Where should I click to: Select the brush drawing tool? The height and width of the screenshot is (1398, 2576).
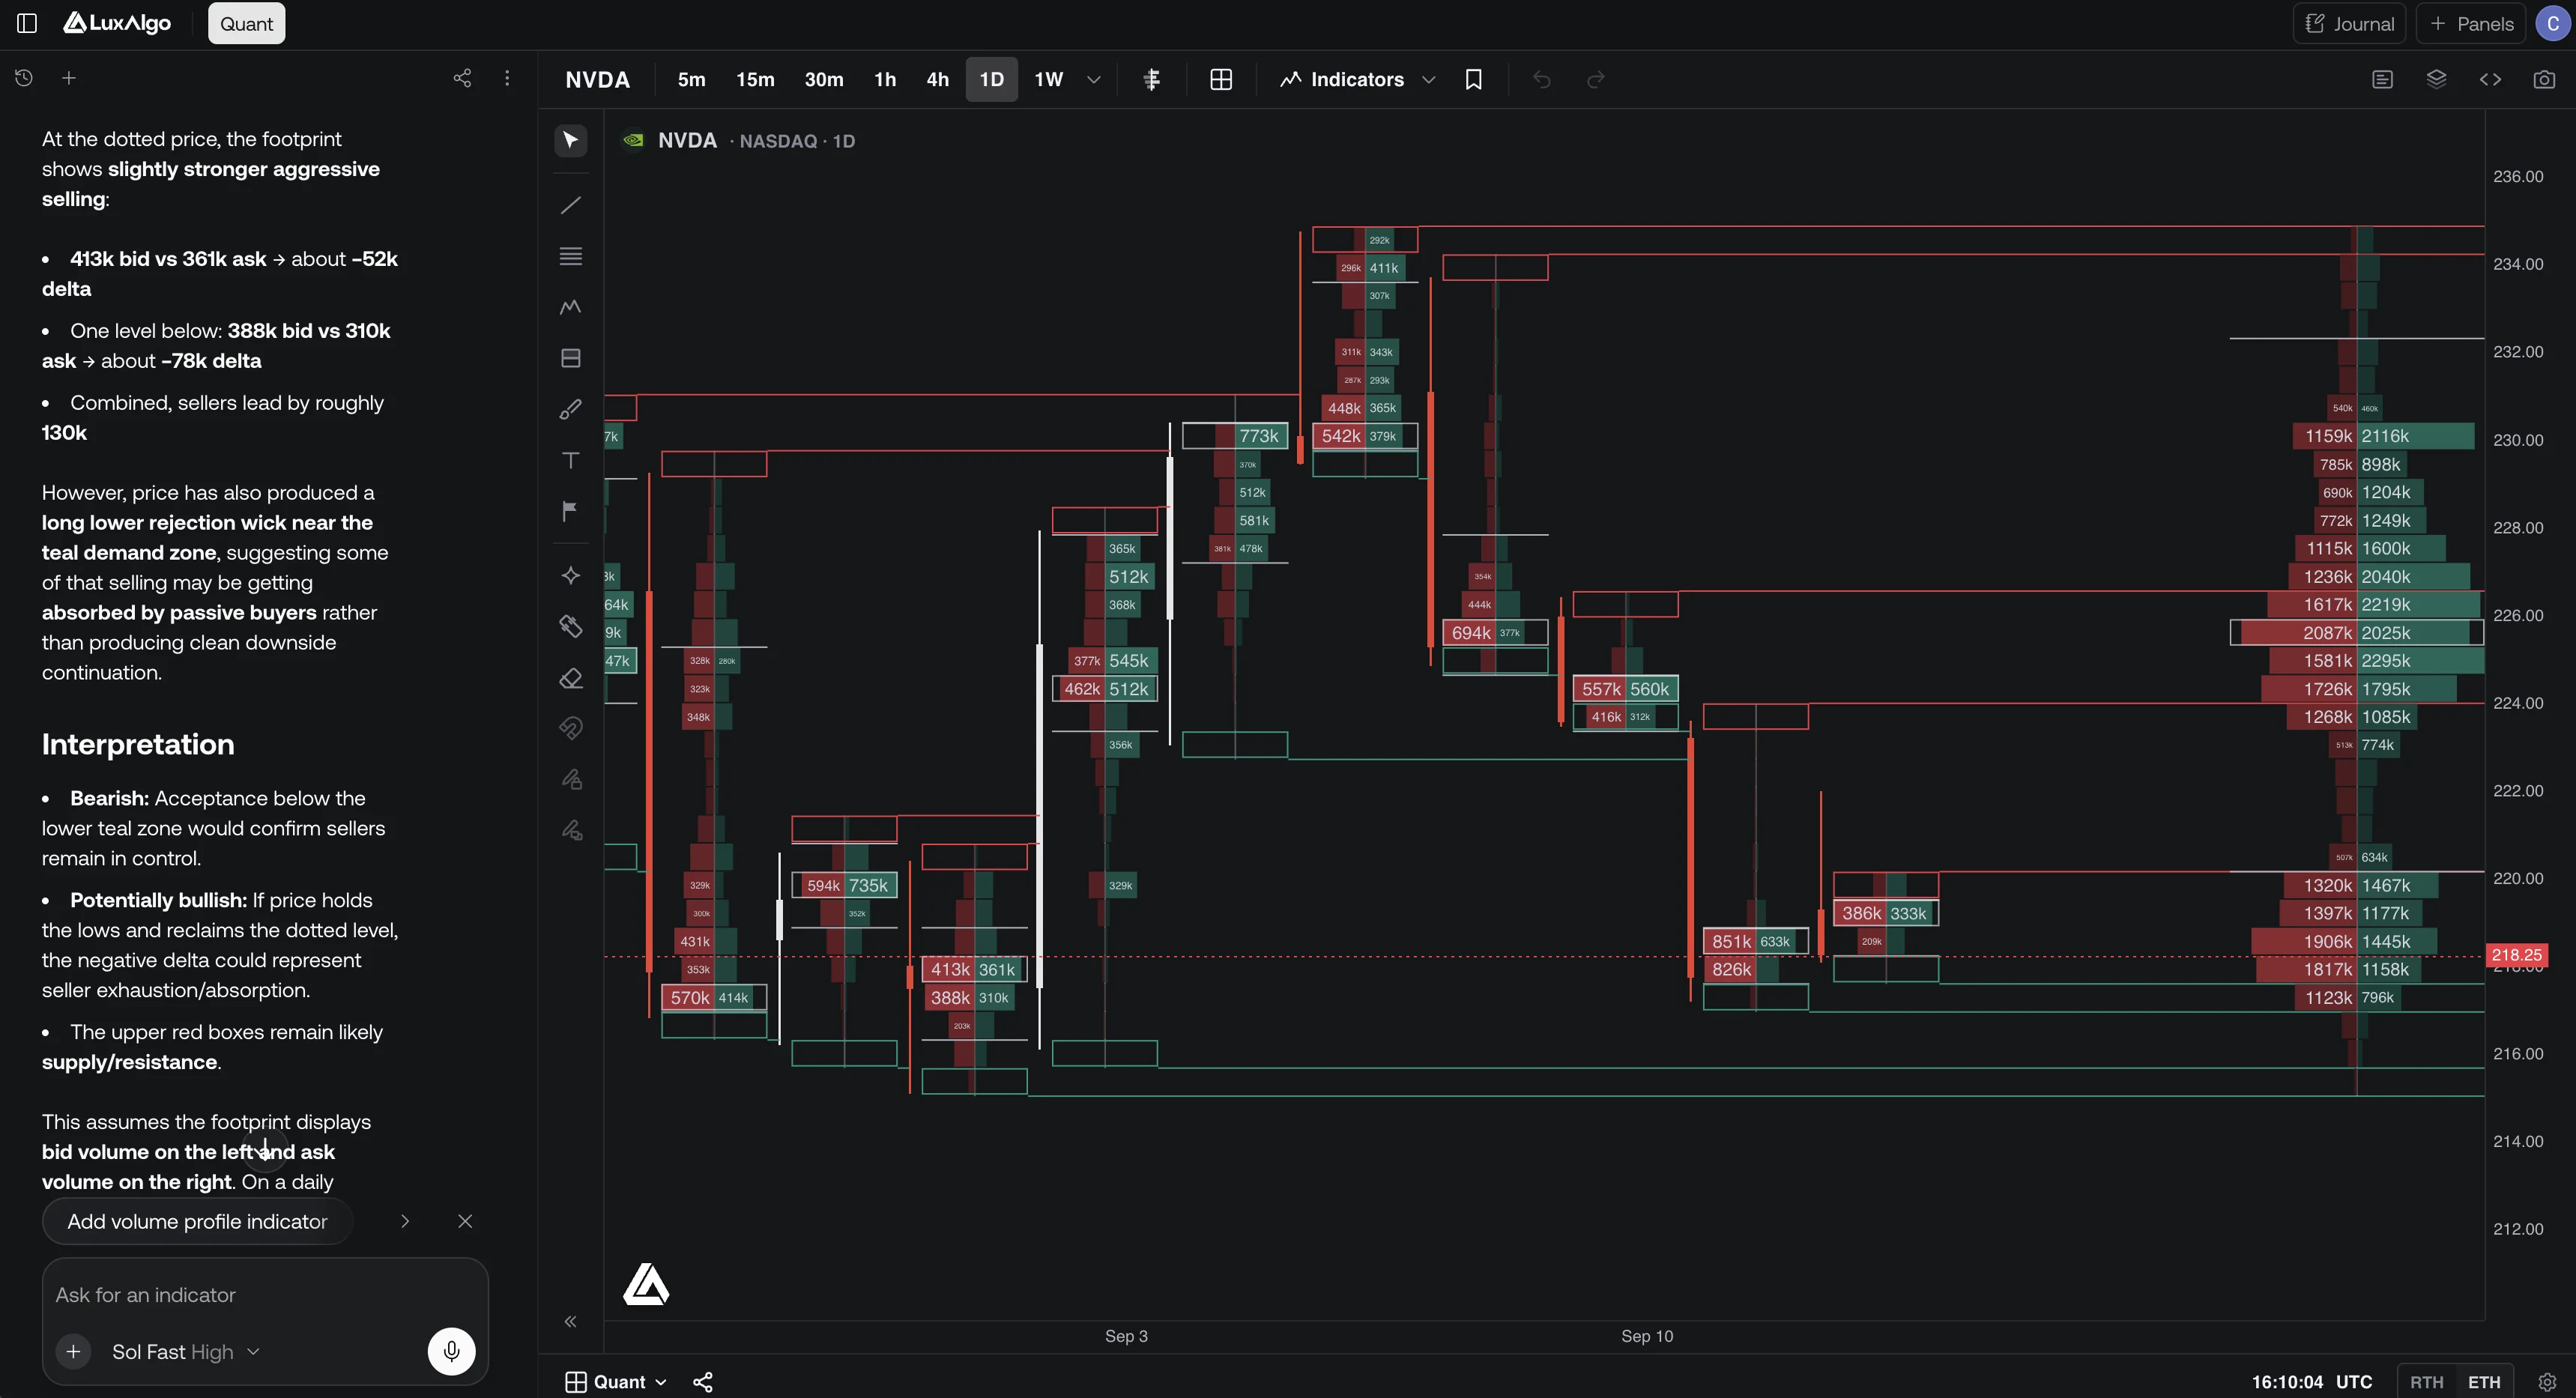click(x=571, y=409)
